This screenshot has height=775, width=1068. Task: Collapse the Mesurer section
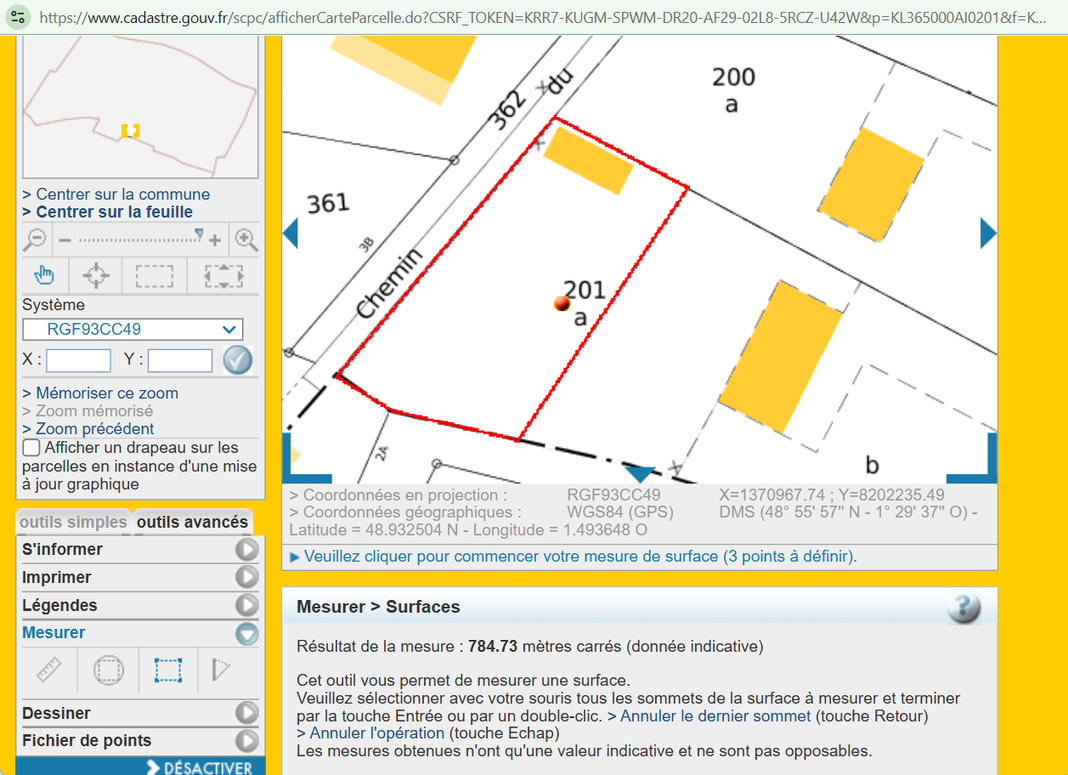pyautogui.click(x=246, y=633)
